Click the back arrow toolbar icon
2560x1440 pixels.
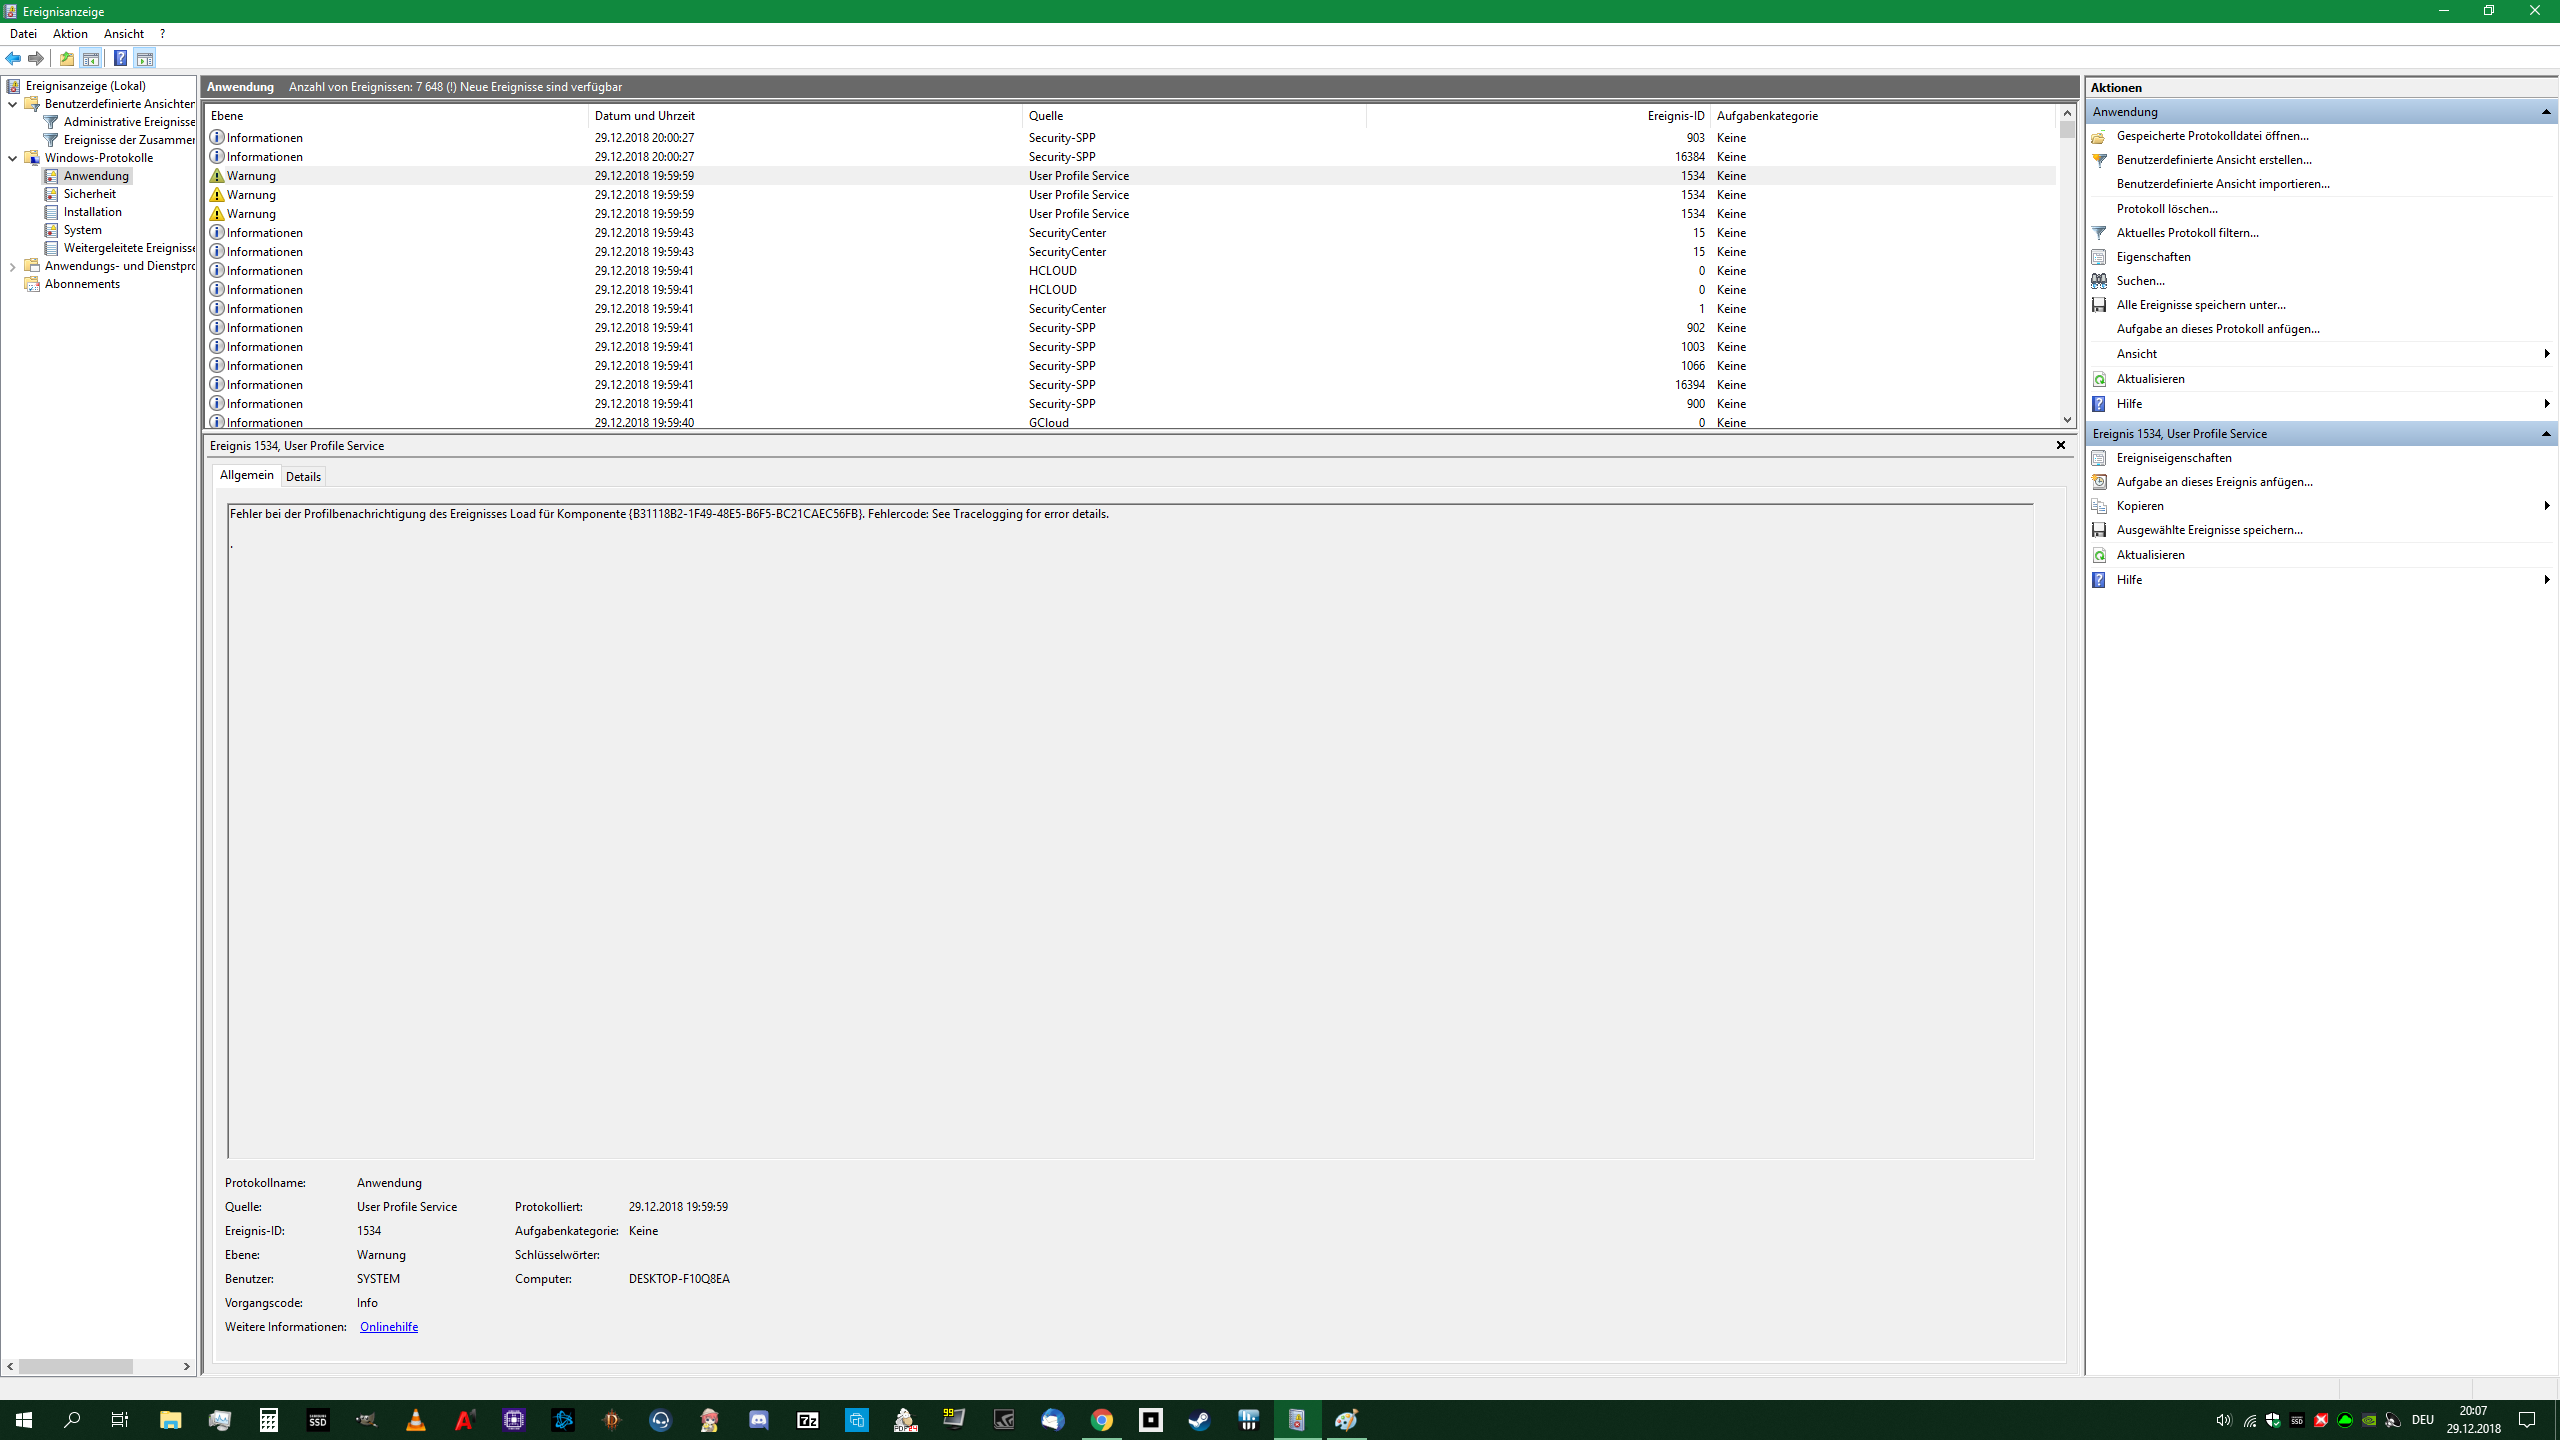[x=13, y=58]
